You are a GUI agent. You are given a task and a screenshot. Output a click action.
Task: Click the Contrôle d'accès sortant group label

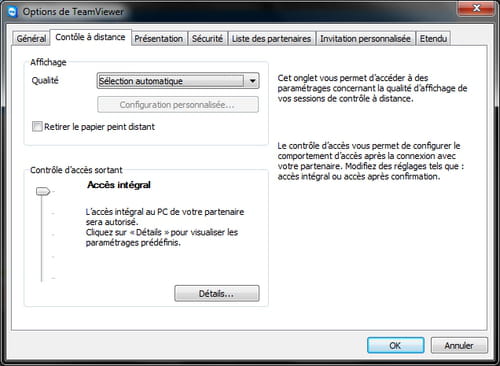[76, 170]
